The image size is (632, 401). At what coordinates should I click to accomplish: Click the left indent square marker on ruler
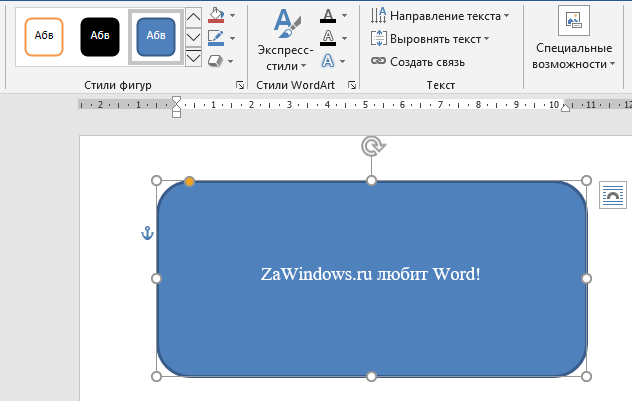[x=176, y=114]
